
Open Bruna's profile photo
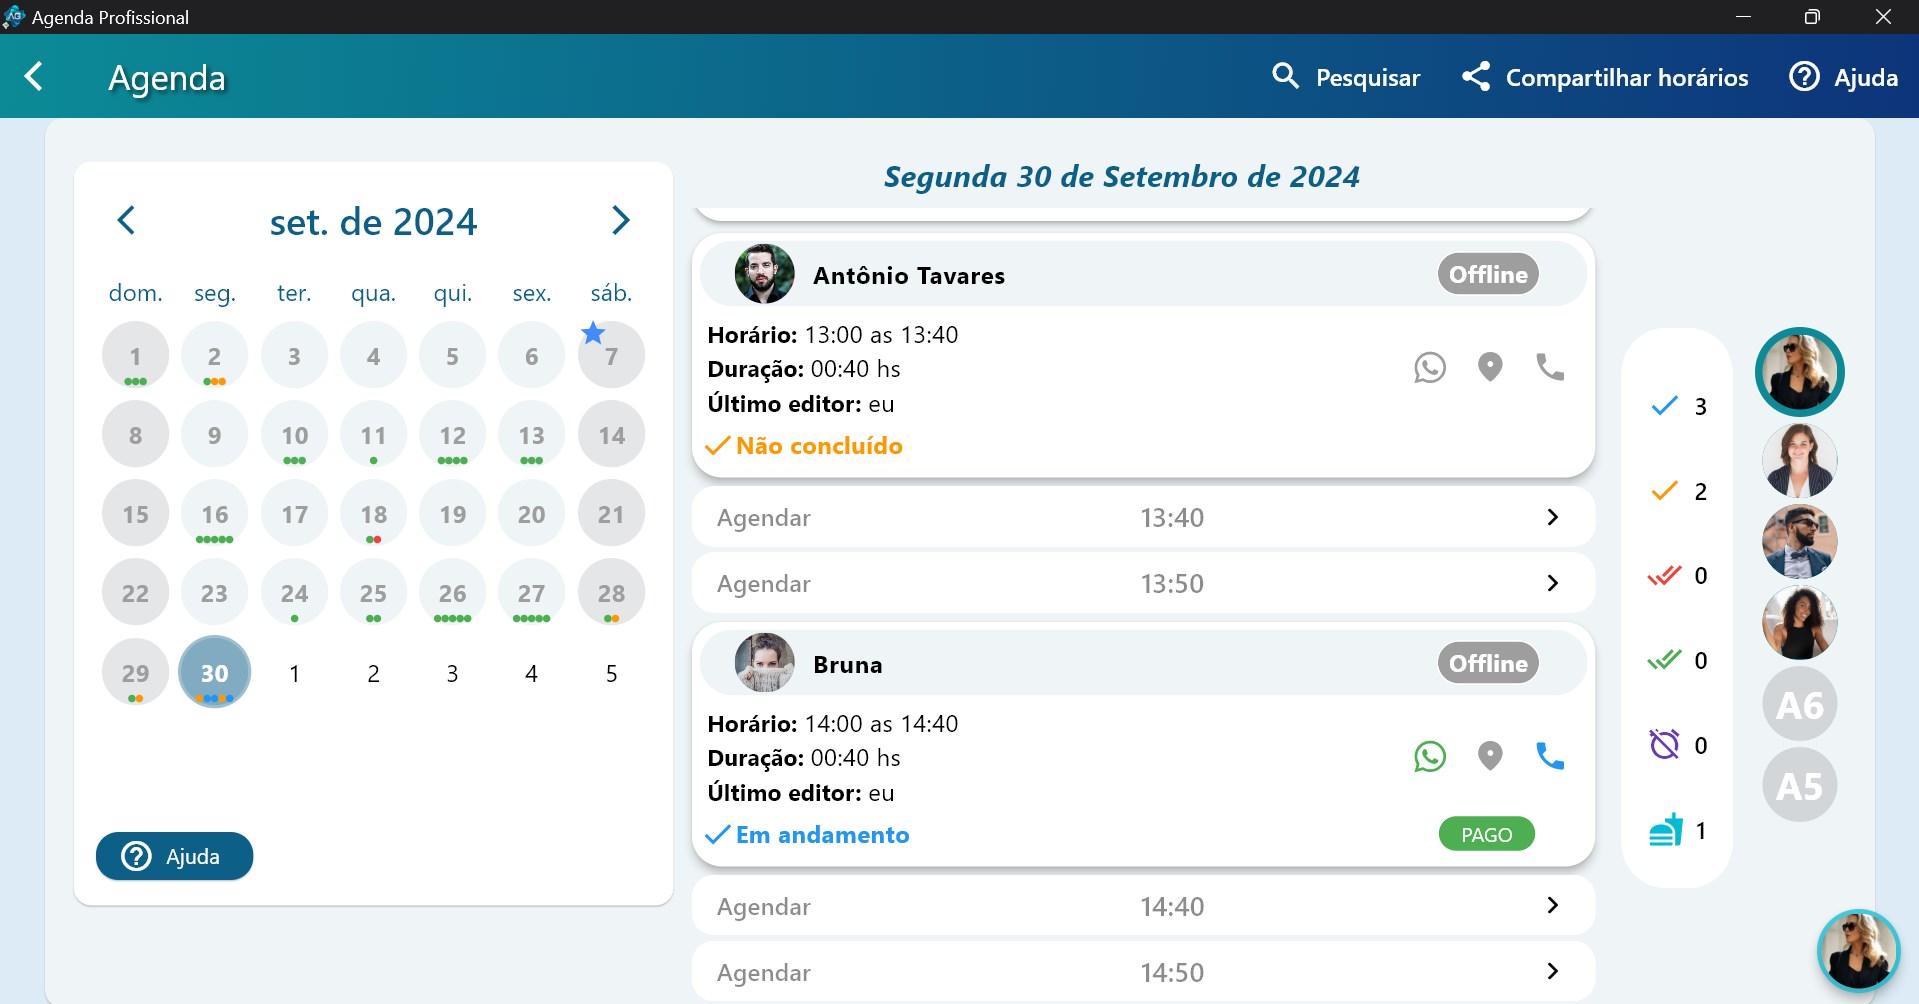(765, 663)
